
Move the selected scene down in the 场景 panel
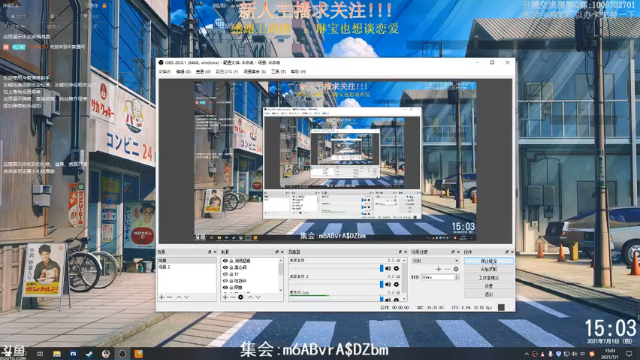tap(187, 297)
